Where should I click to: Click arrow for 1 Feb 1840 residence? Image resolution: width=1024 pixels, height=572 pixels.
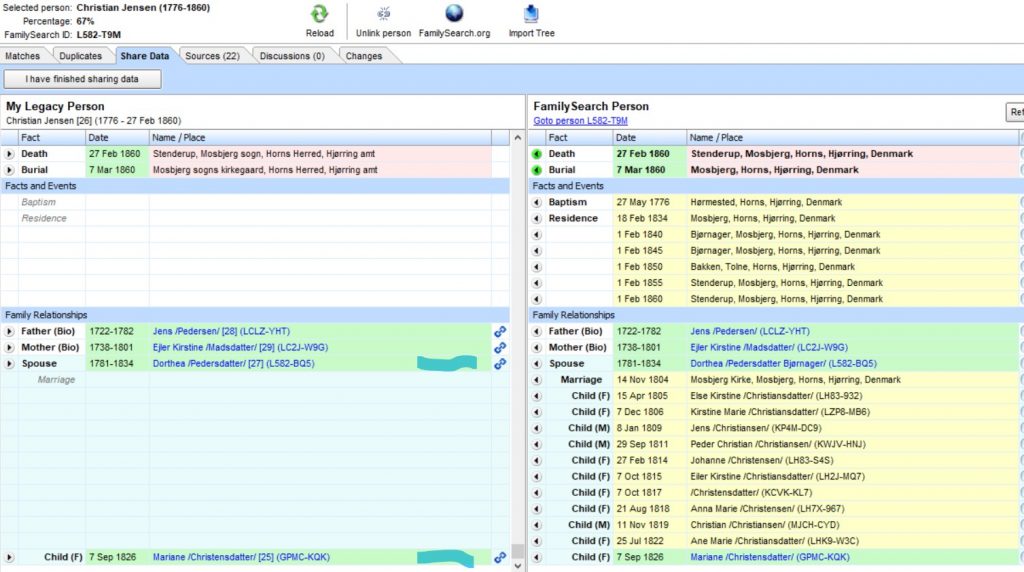(x=537, y=234)
